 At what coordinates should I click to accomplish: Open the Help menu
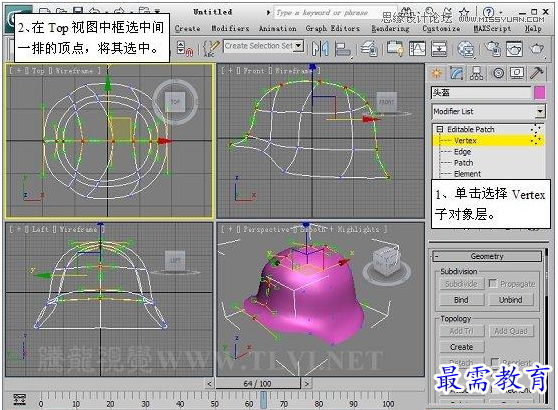pyautogui.click(x=533, y=28)
